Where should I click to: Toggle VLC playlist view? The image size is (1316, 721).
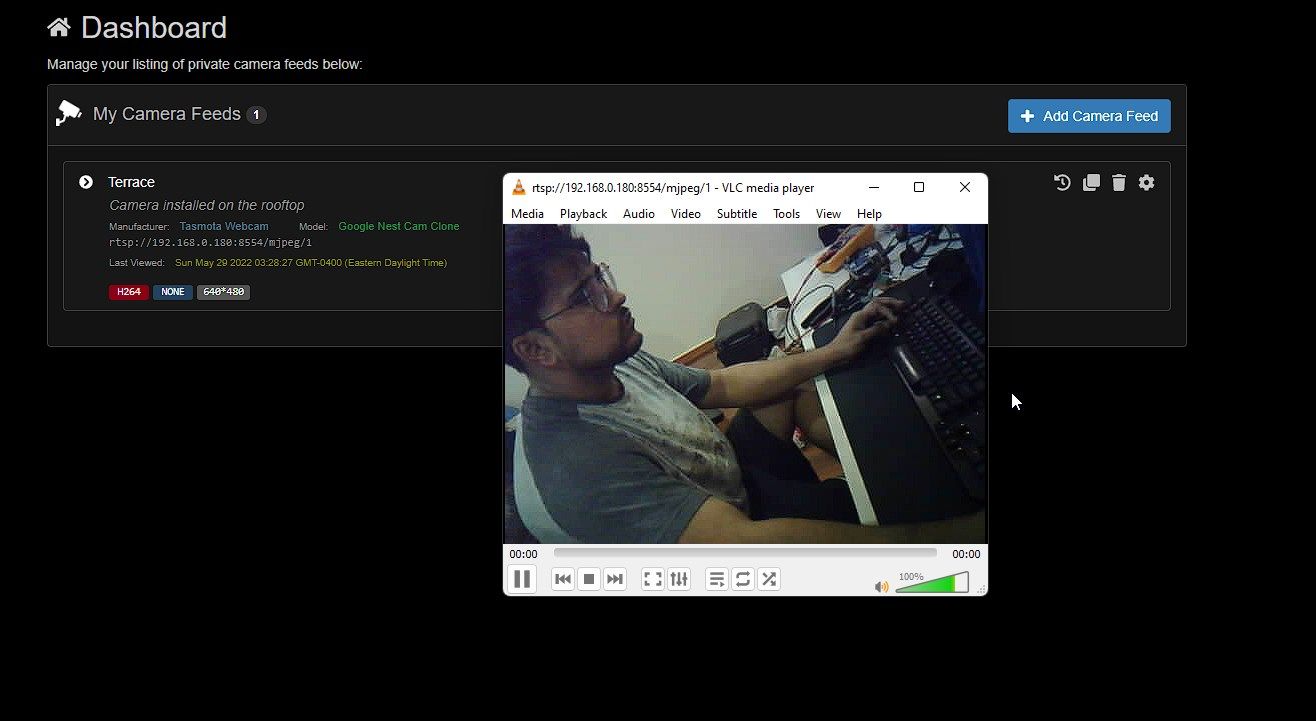pos(716,579)
